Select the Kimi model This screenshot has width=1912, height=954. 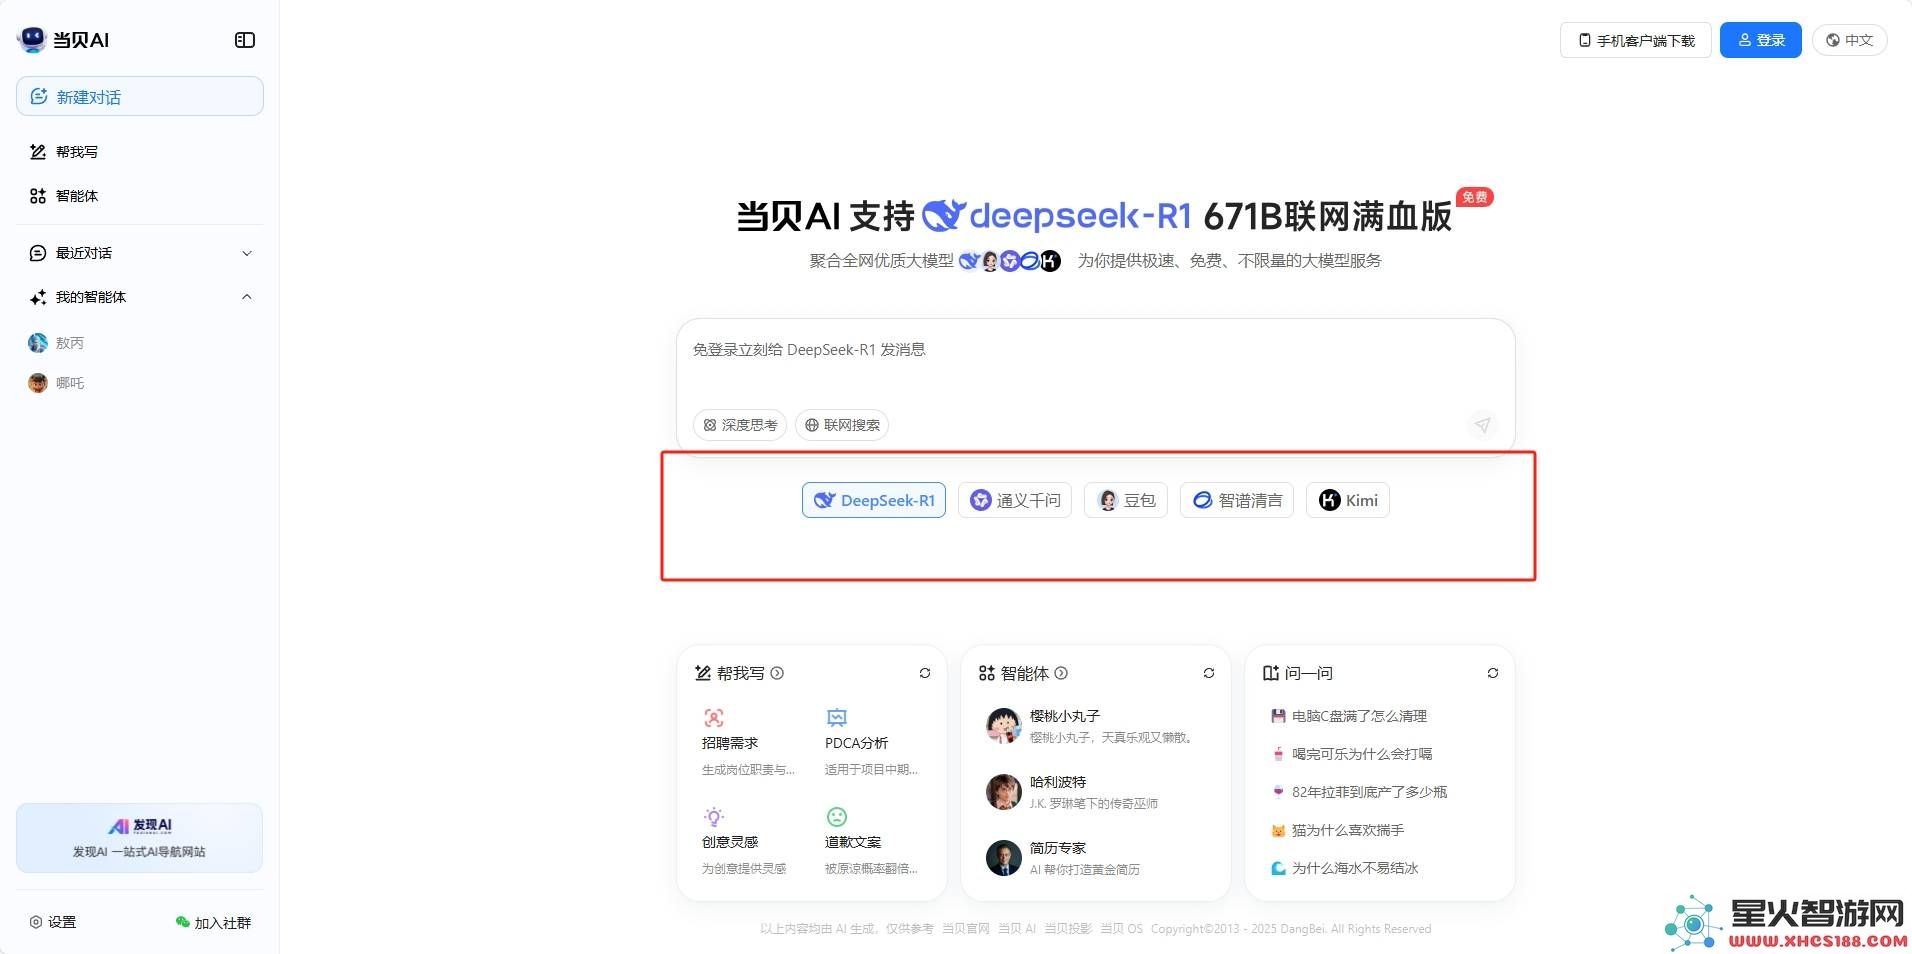tap(1348, 500)
